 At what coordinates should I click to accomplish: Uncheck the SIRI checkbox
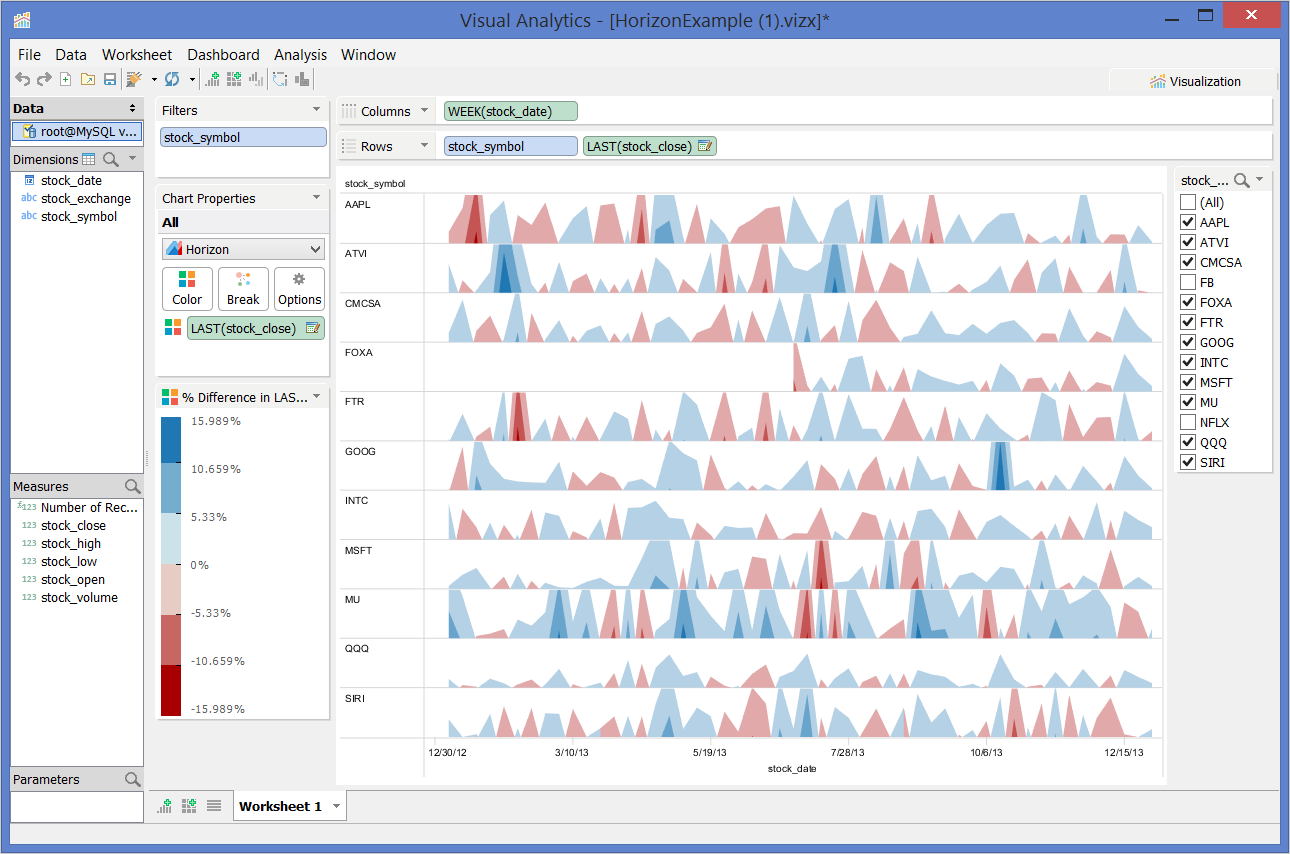point(1187,462)
